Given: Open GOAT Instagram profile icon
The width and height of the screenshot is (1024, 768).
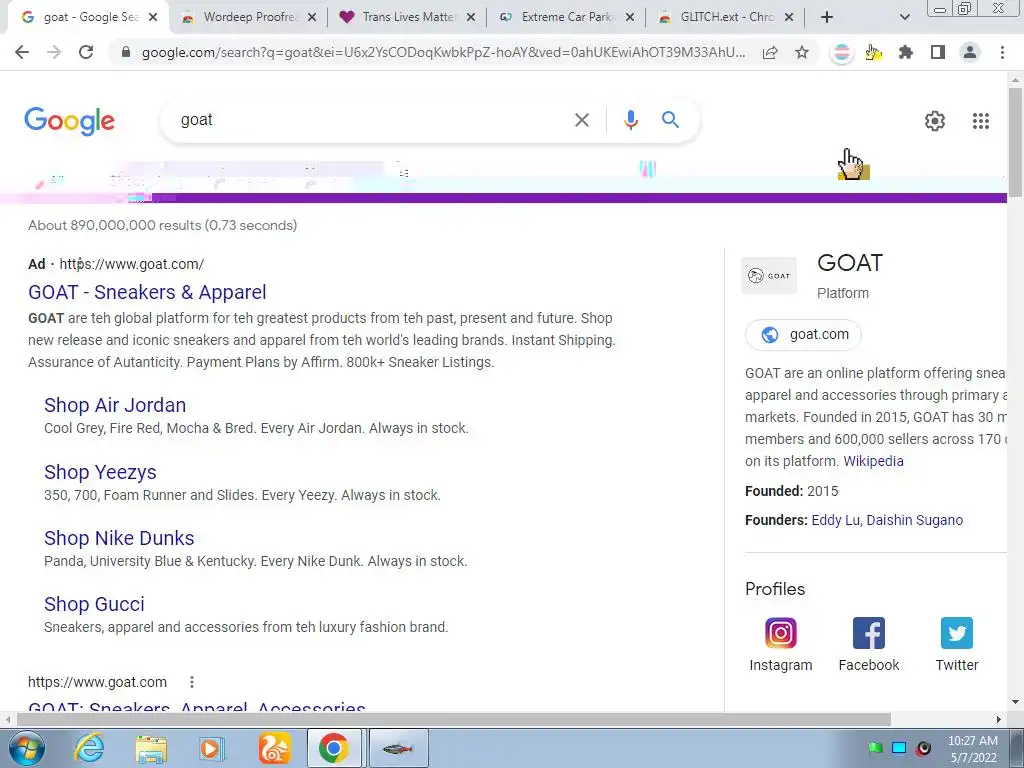Looking at the screenshot, I should [x=780, y=633].
